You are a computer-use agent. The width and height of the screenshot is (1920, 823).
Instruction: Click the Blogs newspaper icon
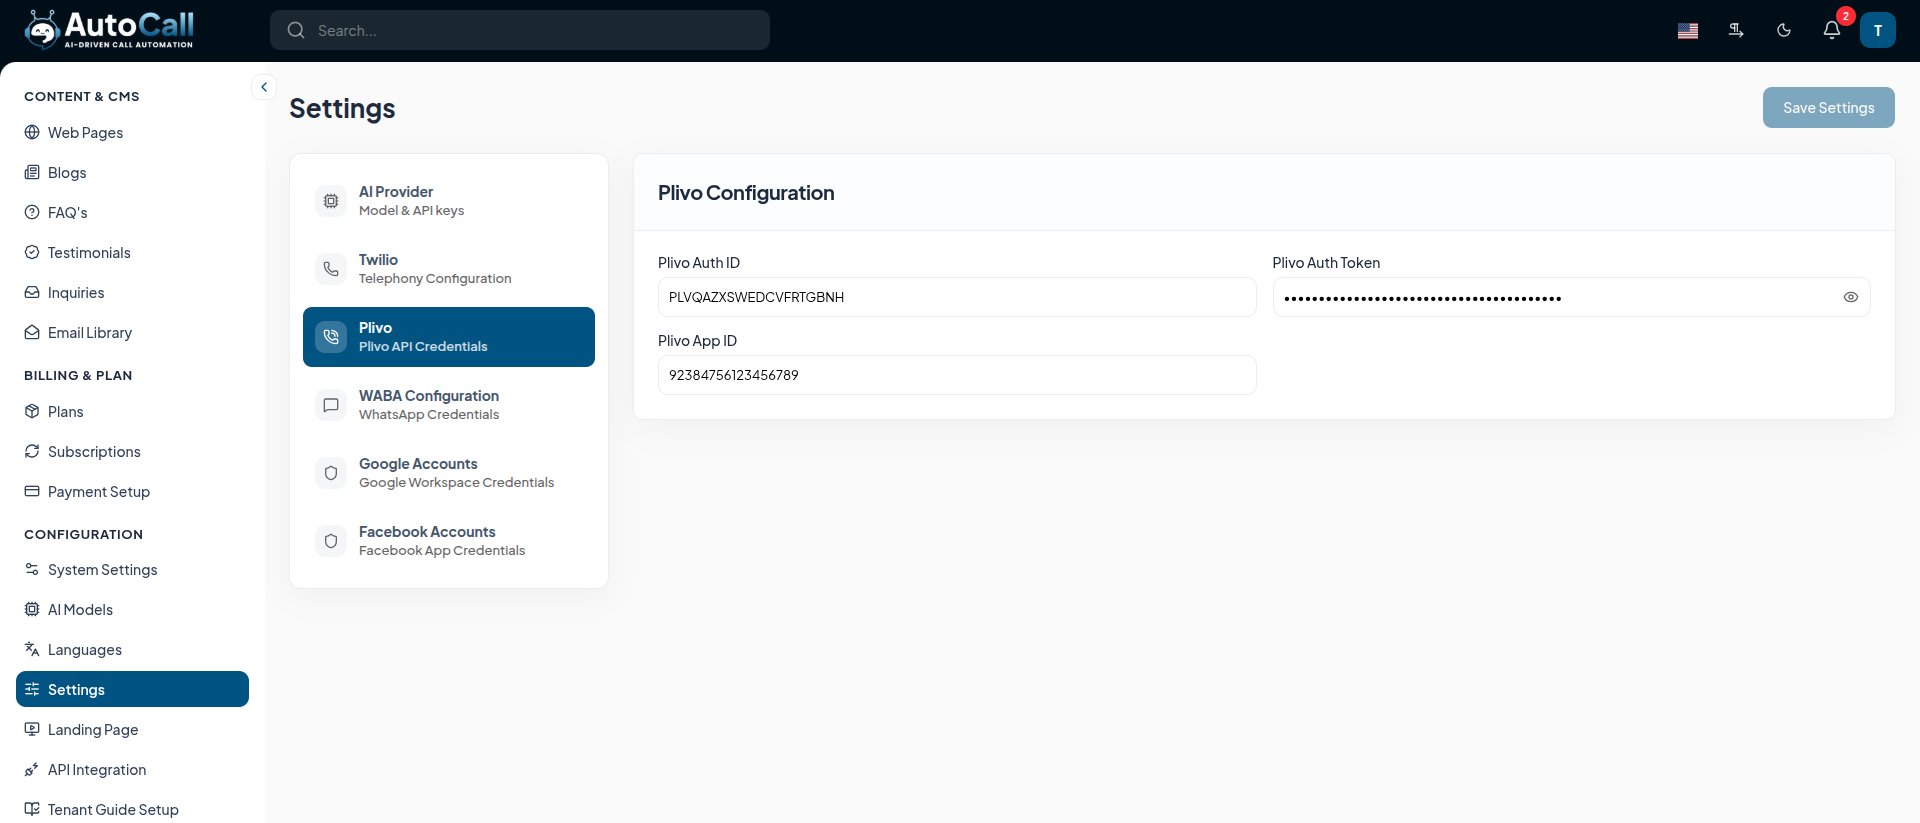coord(32,172)
